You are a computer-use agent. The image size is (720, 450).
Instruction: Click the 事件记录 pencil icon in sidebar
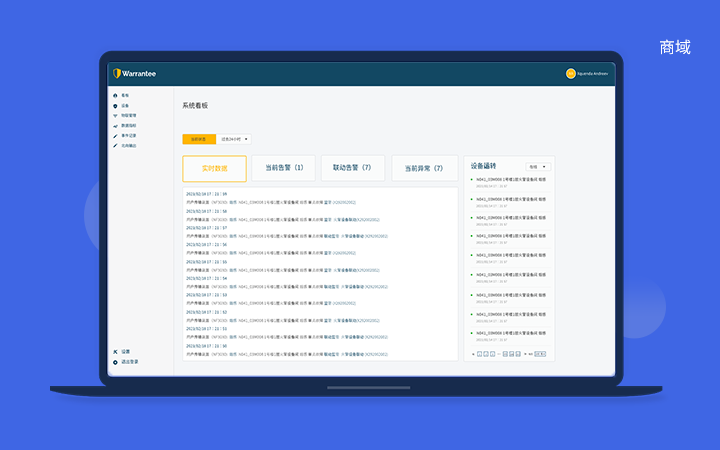click(x=116, y=135)
